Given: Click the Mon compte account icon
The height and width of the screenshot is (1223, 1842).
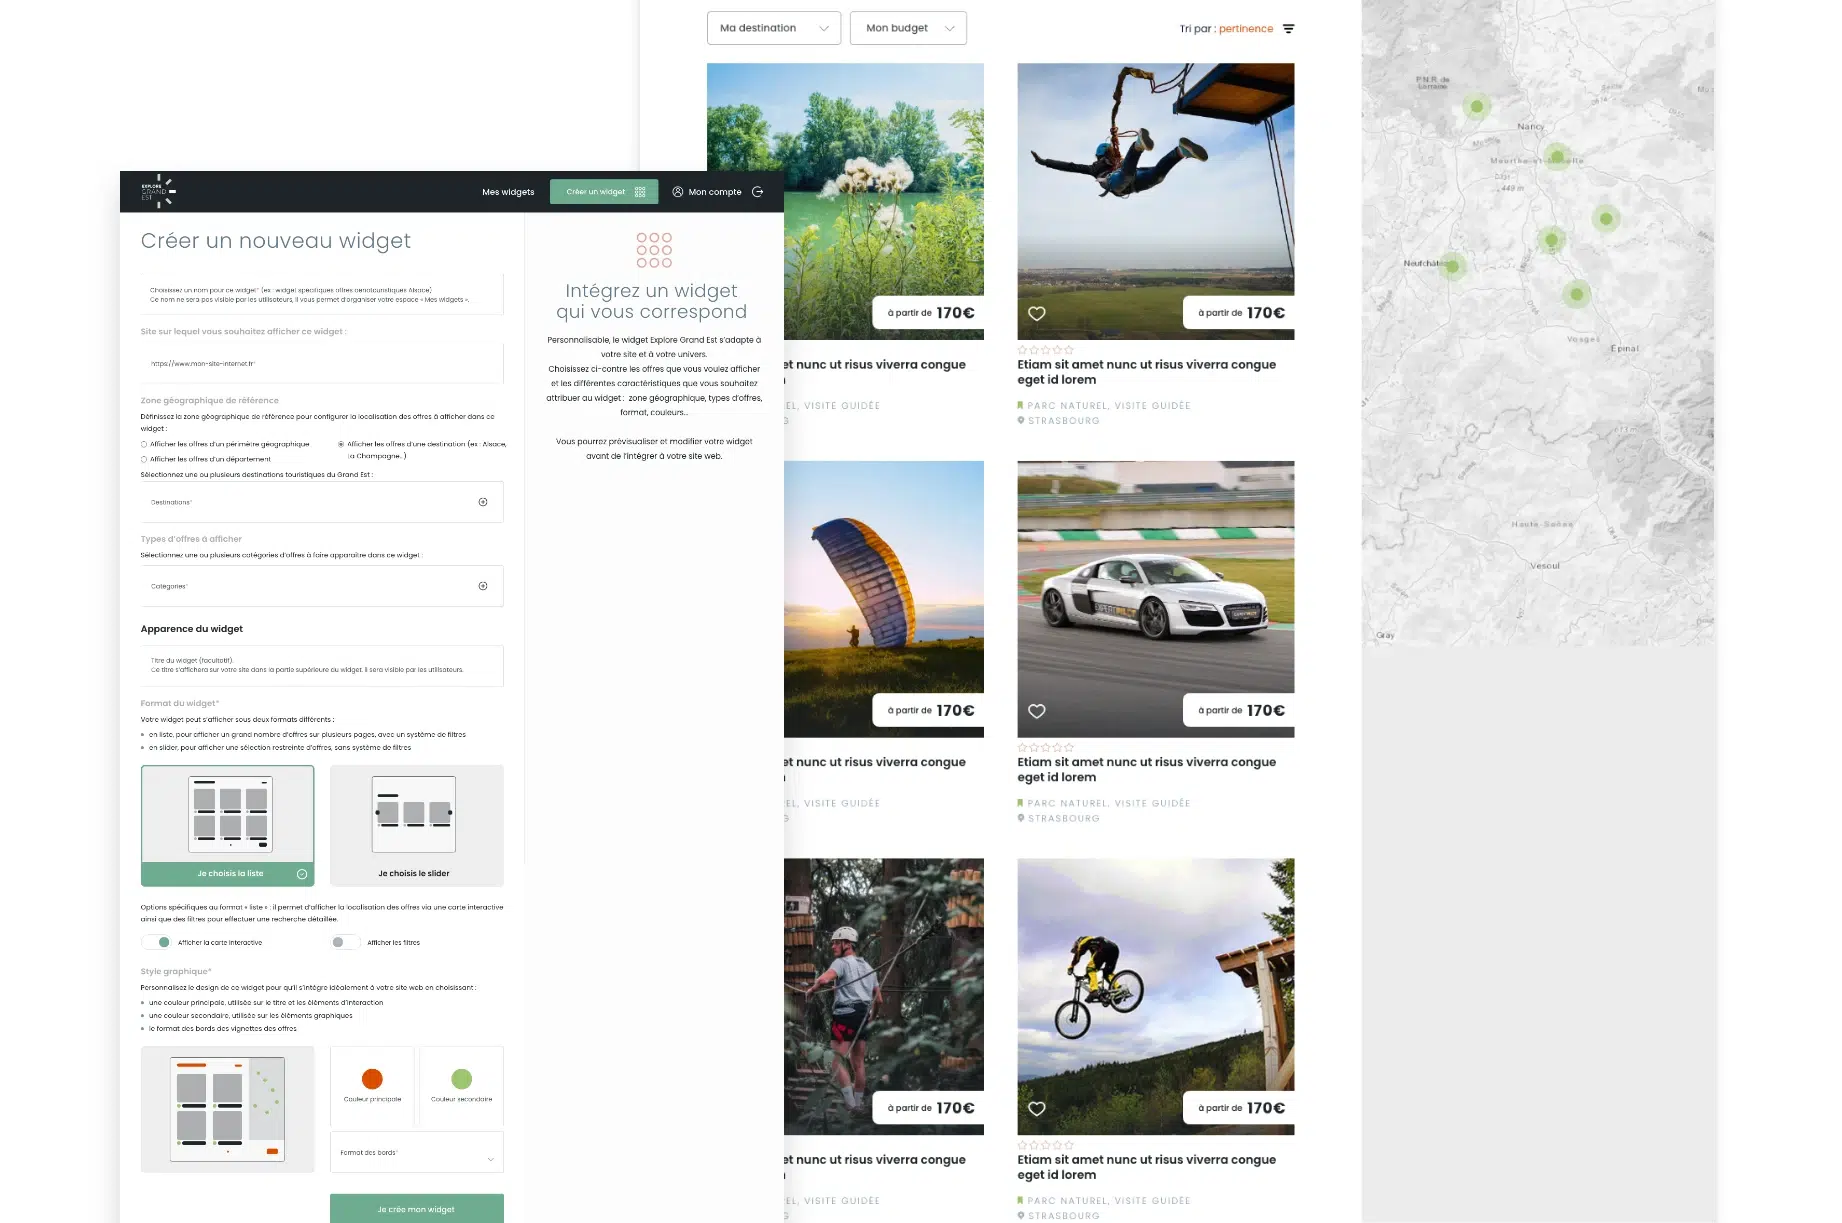Looking at the screenshot, I should coord(678,191).
